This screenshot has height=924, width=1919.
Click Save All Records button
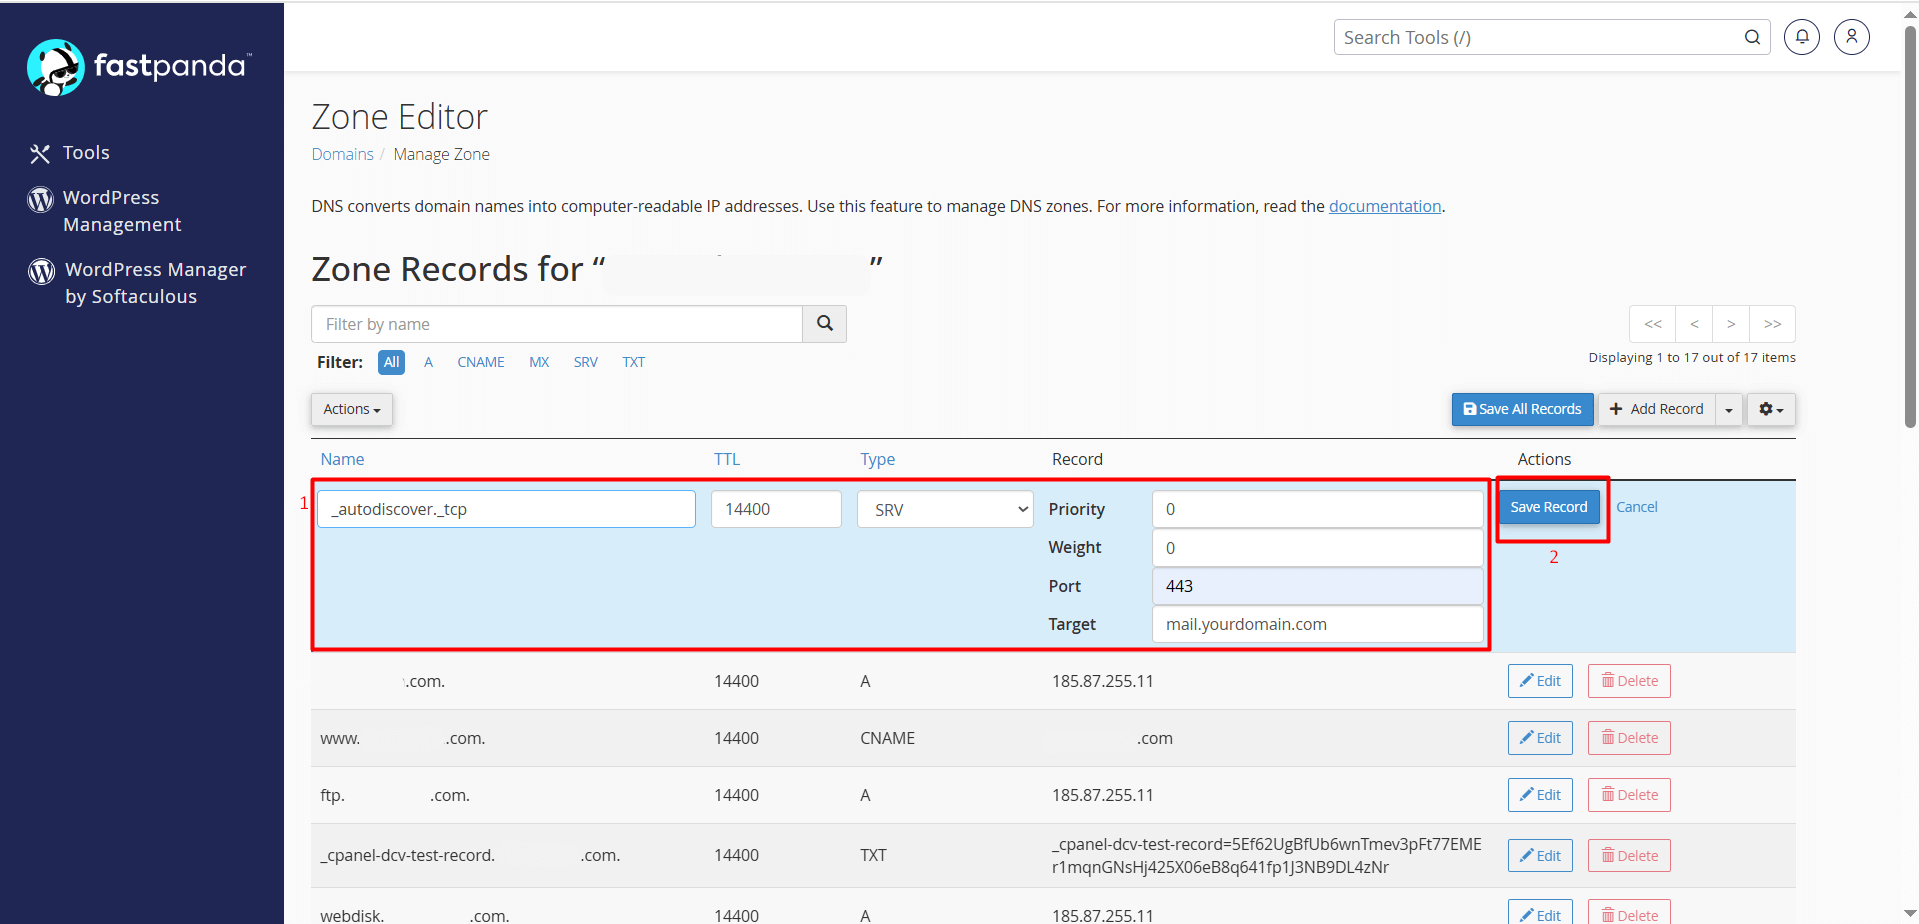click(x=1522, y=409)
